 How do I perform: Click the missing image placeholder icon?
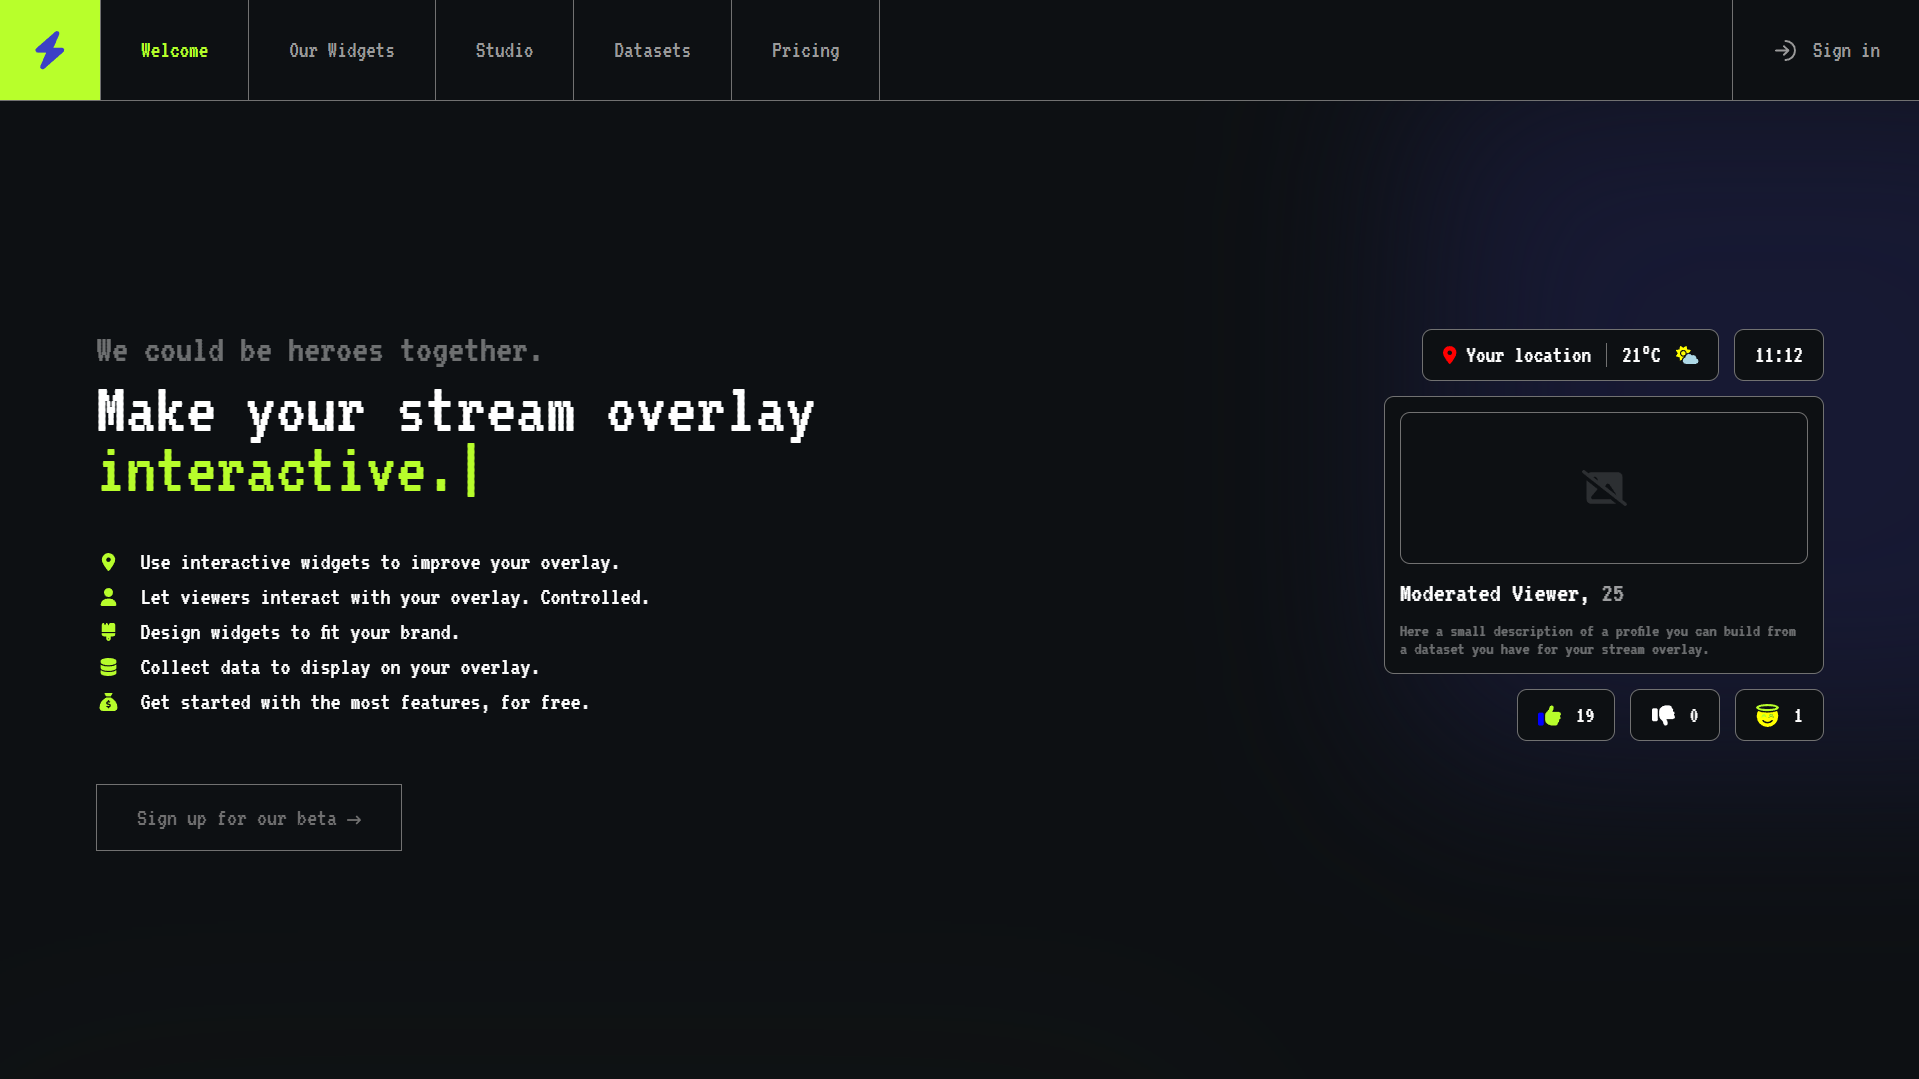tap(1604, 488)
